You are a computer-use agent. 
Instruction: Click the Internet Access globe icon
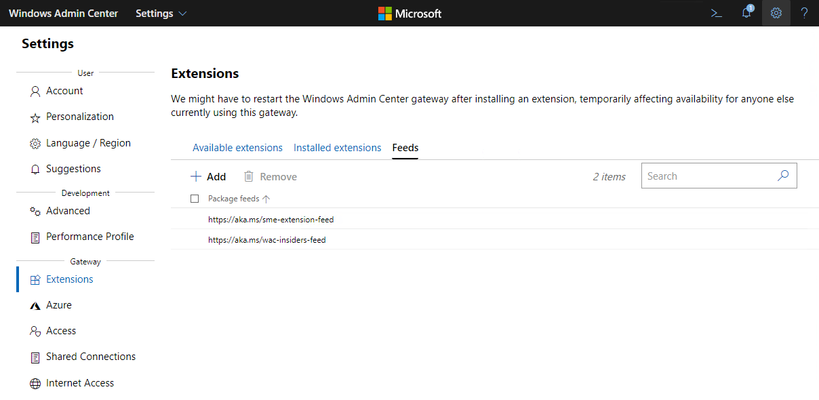[35, 384]
